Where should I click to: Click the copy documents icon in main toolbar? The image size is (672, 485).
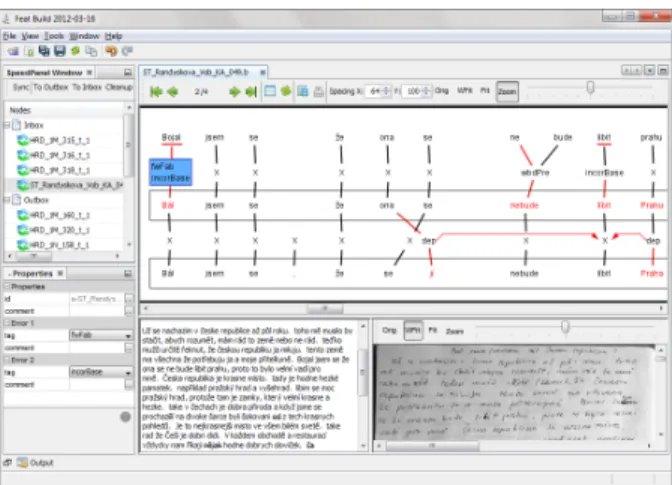91,51
